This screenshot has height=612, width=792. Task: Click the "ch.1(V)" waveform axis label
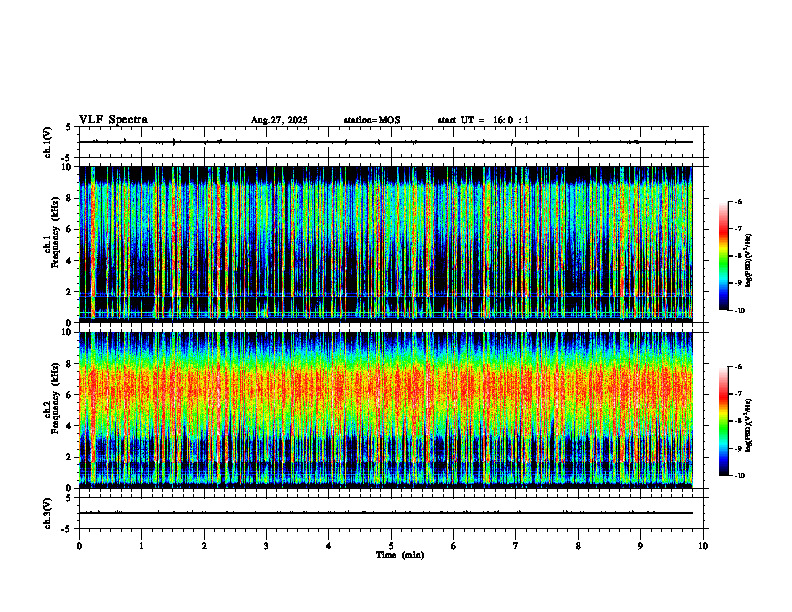pyautogui.click(x=48, y=142)
